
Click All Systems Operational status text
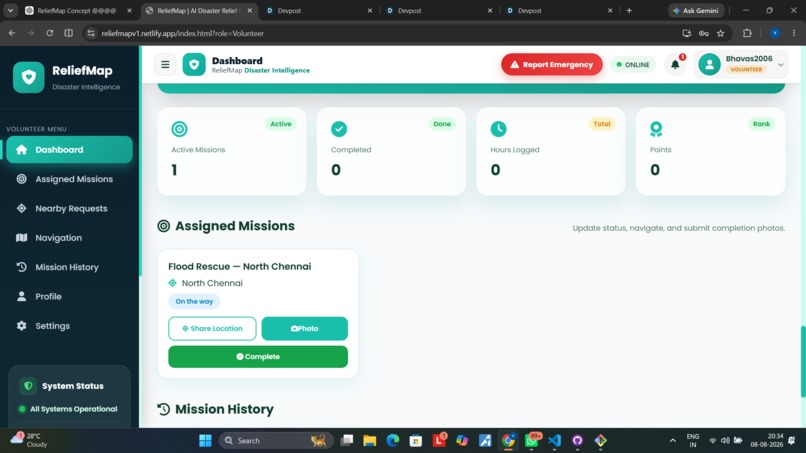coord(74,409)
